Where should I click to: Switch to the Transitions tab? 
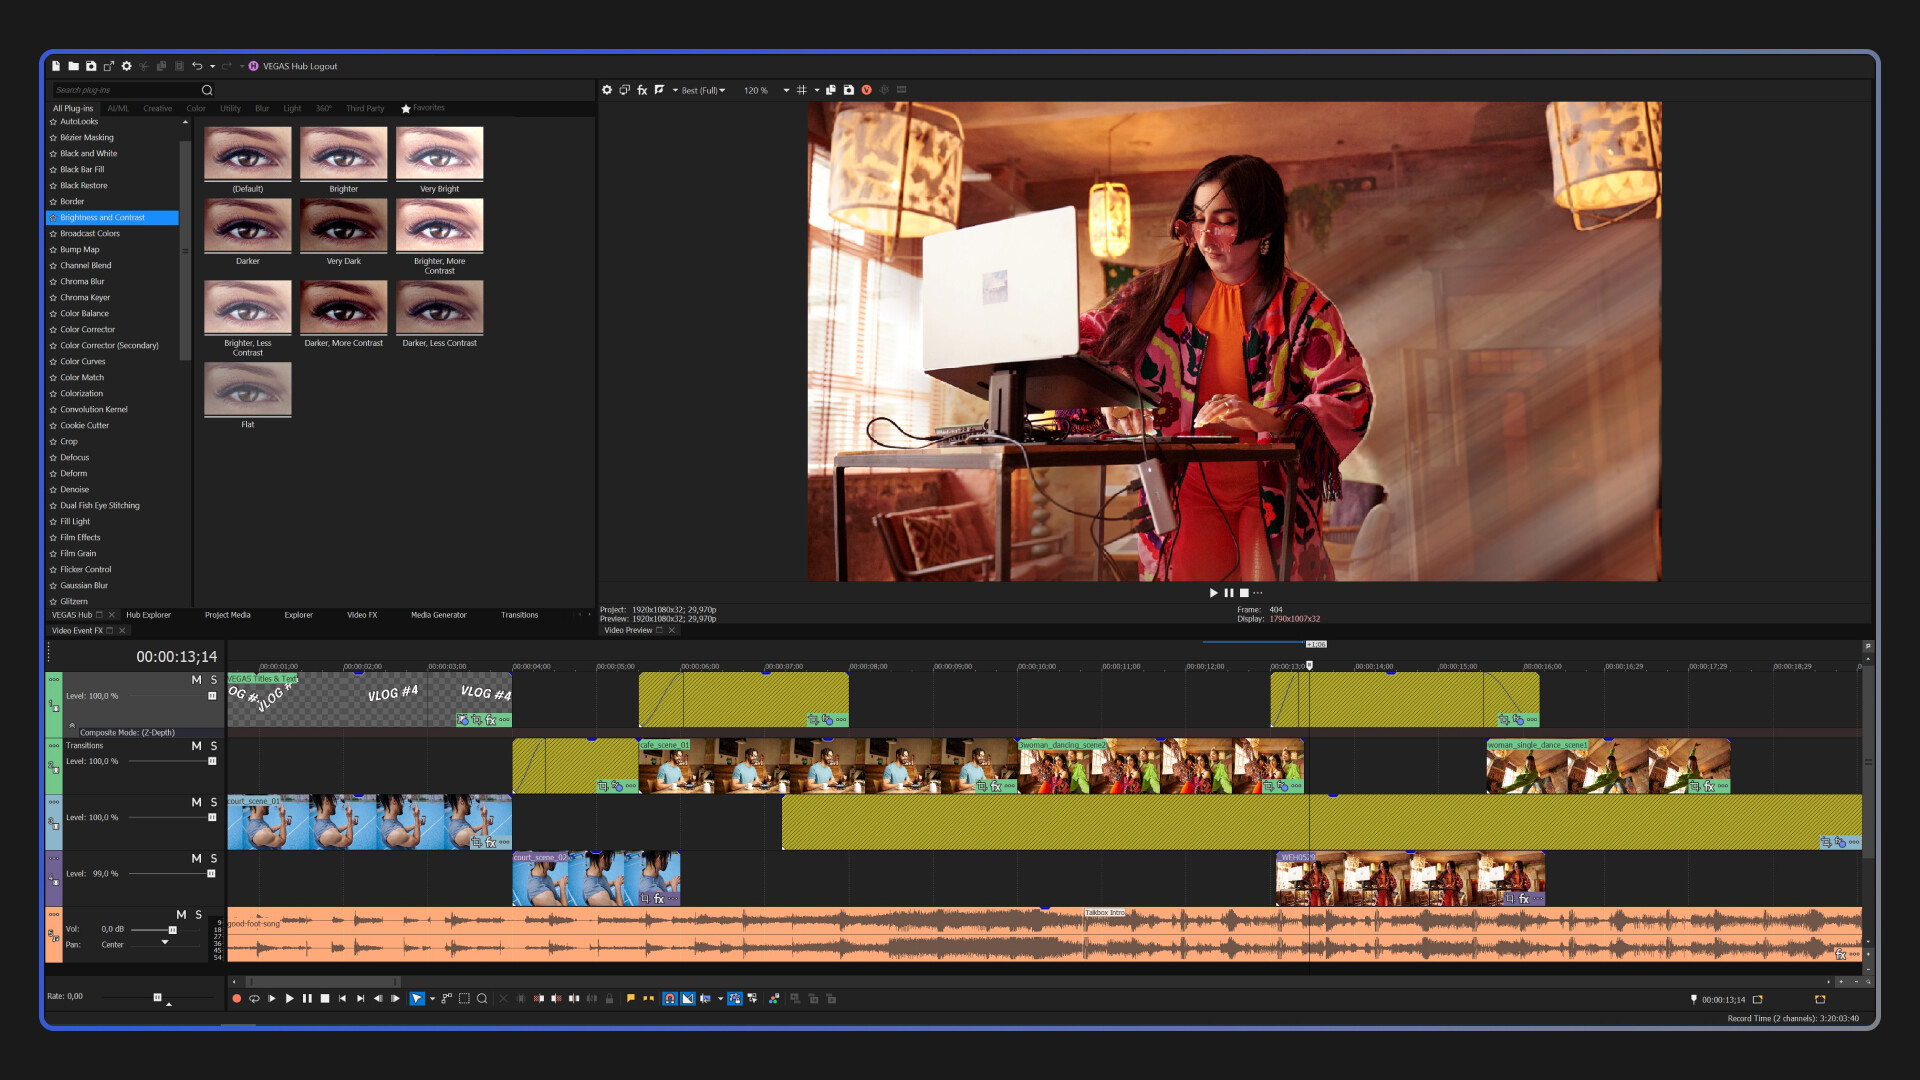(x=518, y=615)
